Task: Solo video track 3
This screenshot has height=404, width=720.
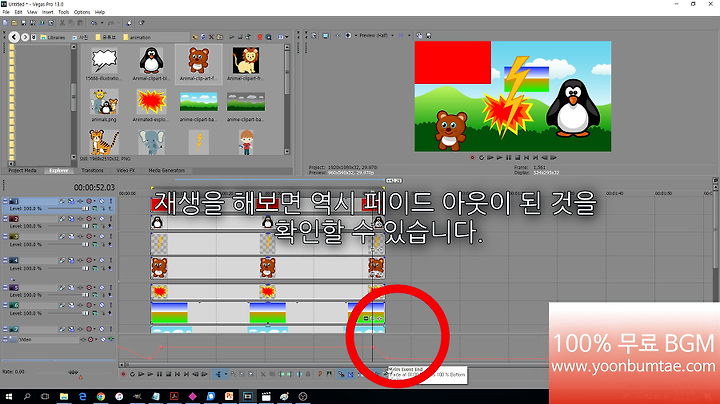Action: tap(111, 236)
